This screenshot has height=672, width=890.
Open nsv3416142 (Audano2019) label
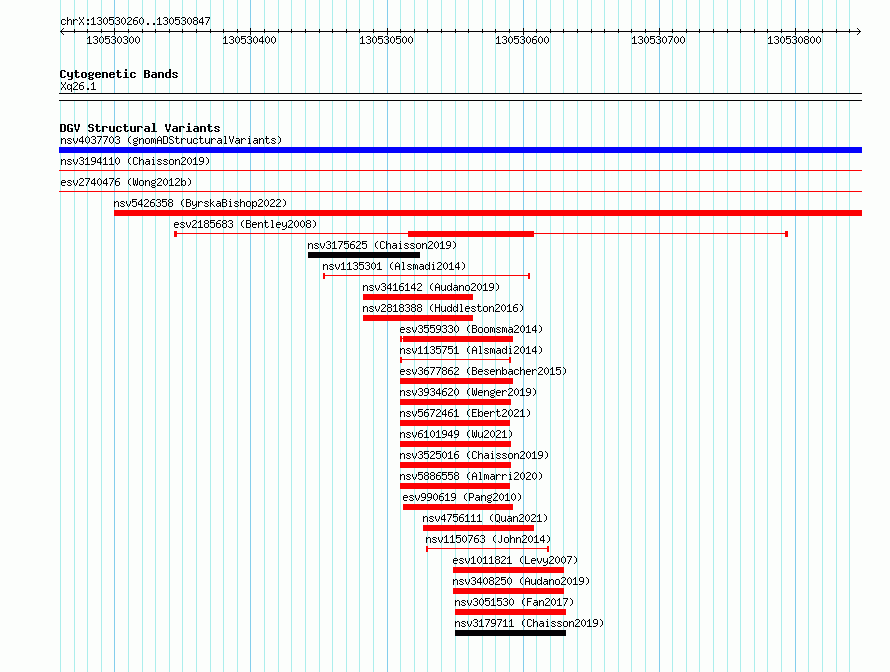(431, 287)
